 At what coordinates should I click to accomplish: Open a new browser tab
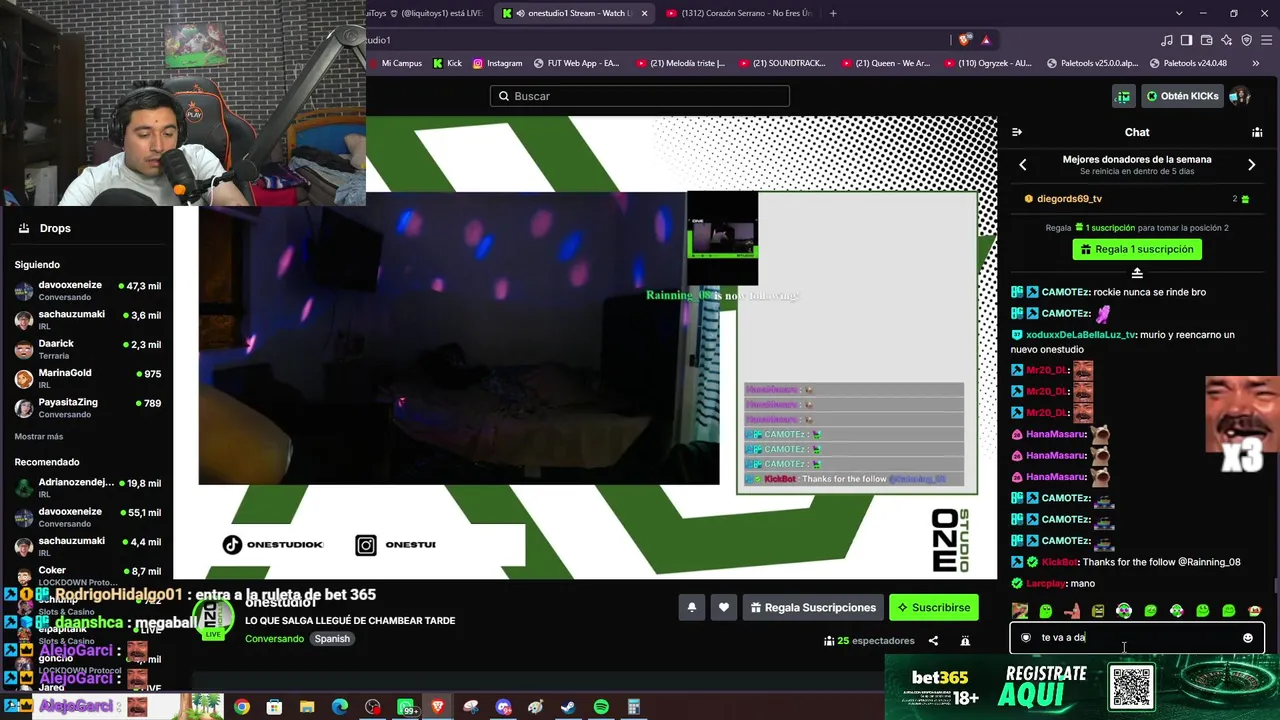(833, 13)
